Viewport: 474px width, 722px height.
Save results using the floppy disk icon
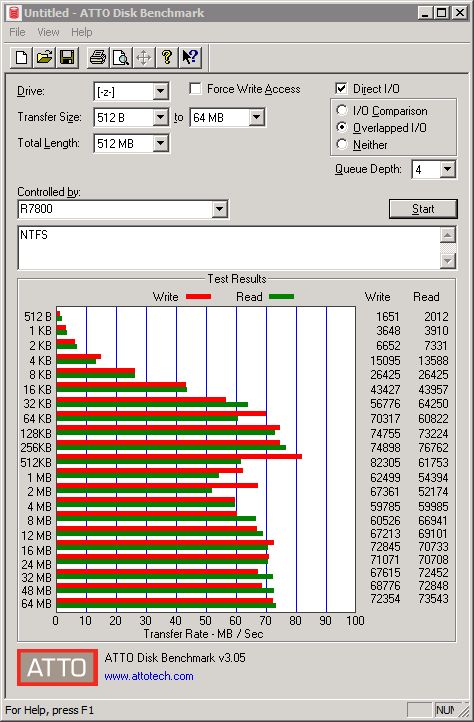pos(67,58)
